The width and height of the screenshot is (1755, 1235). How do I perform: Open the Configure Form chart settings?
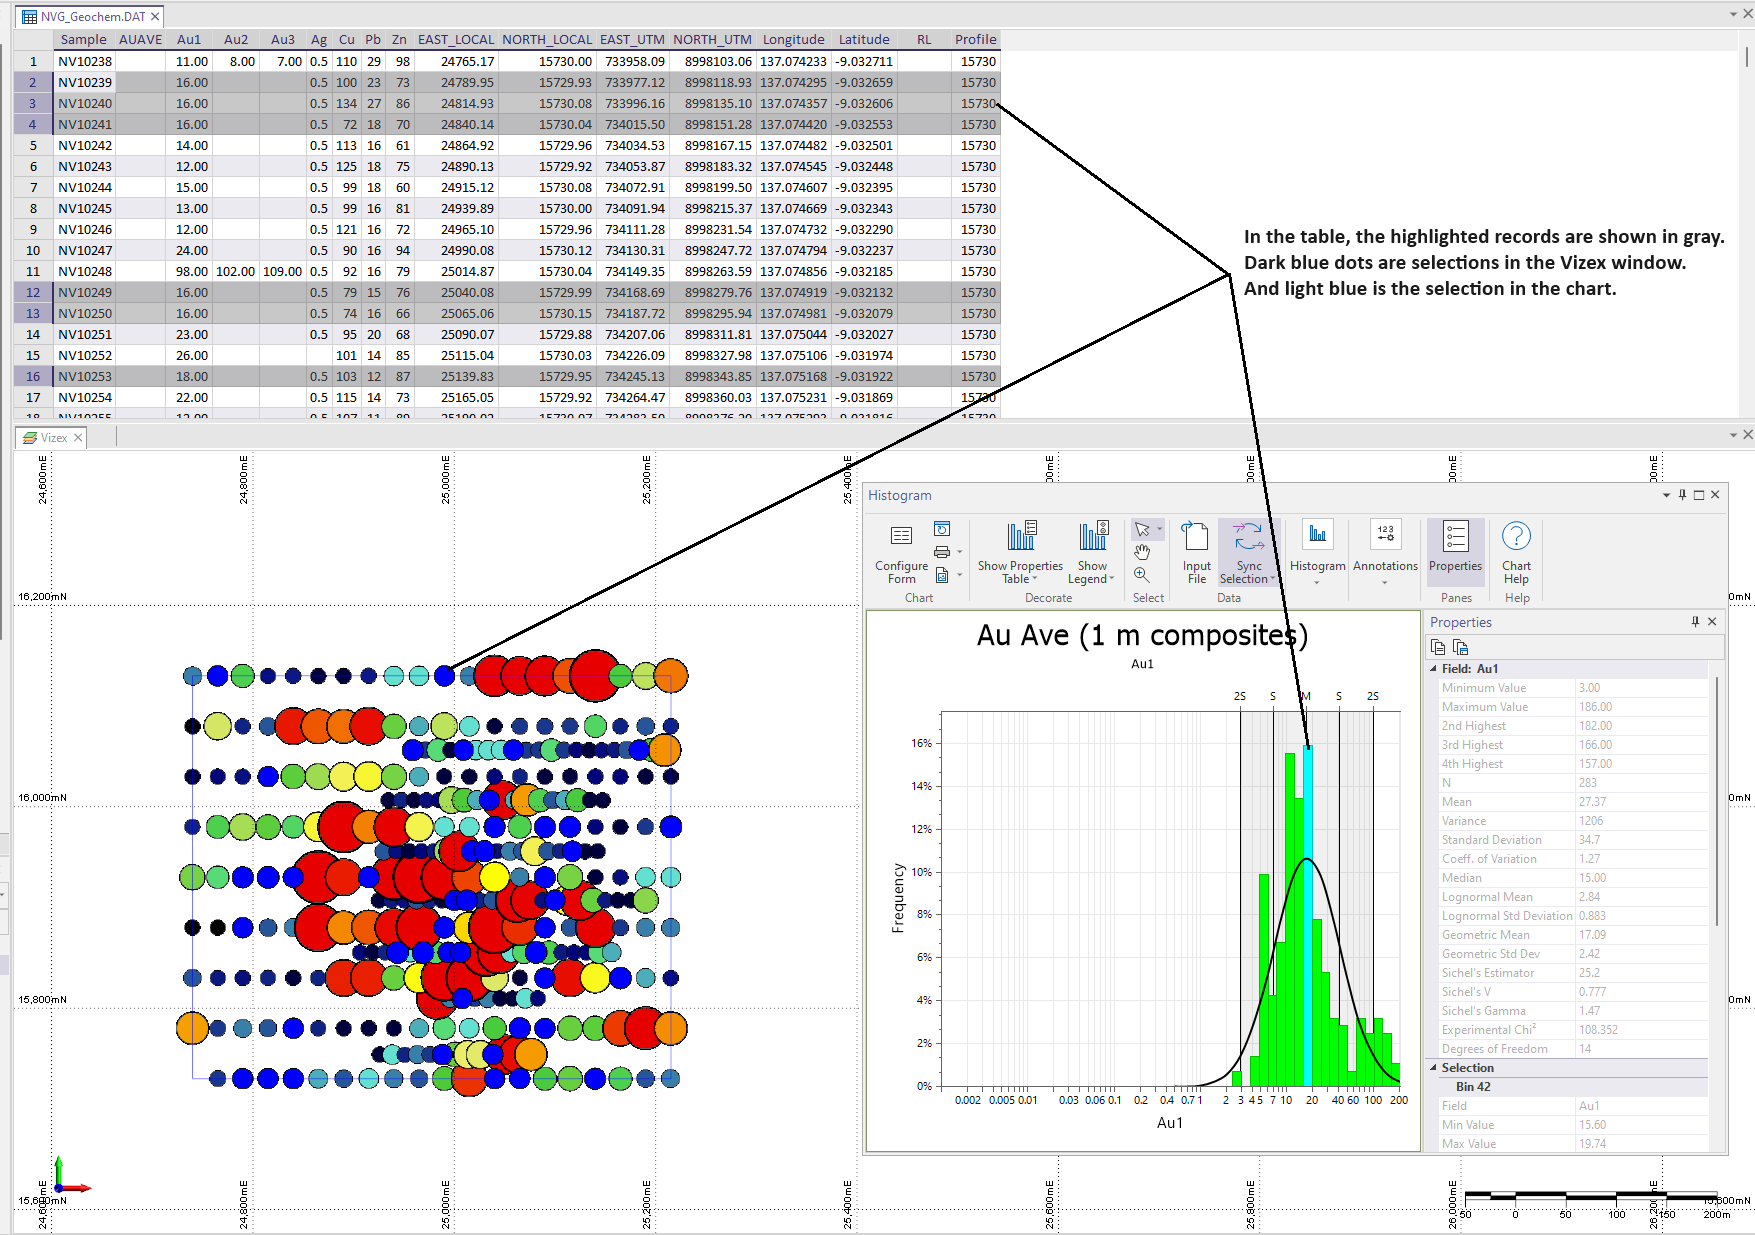click(x=901, y=551)
